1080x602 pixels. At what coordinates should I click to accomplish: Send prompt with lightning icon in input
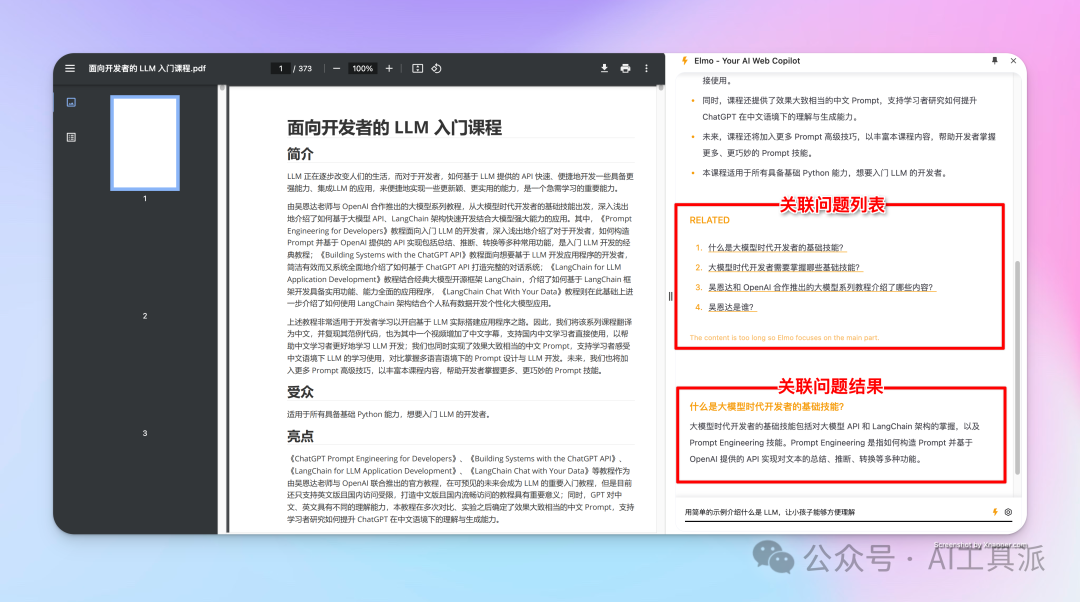[x=995, y=512]
